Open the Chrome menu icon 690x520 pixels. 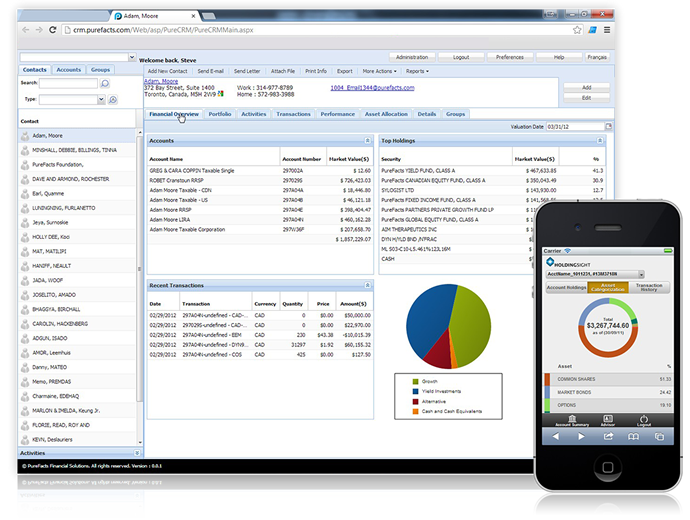click(x=607, y=30)
